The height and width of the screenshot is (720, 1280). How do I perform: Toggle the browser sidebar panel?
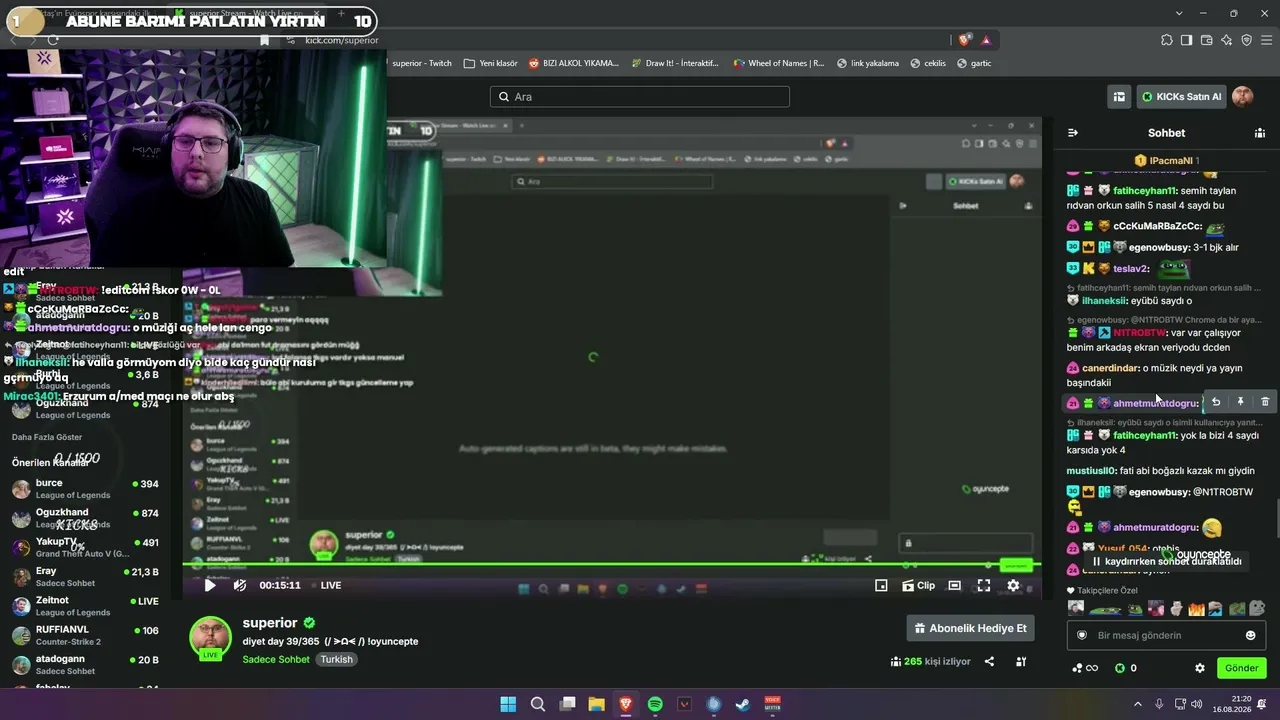pos(1186,40)
